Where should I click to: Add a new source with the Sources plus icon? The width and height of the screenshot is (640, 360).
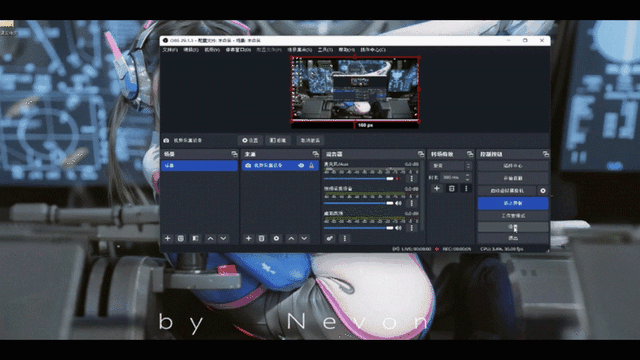[248, 238]
